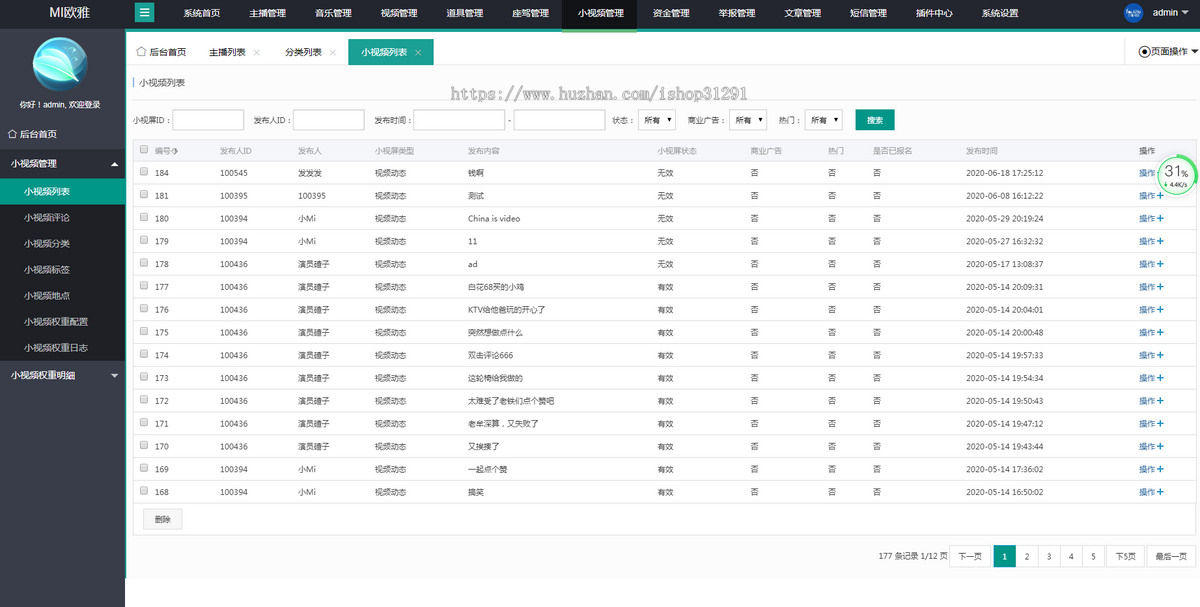Open 插件中心 in the top navigation
The height and width of the screenshot is (607, 1200).
pos(934,13)
